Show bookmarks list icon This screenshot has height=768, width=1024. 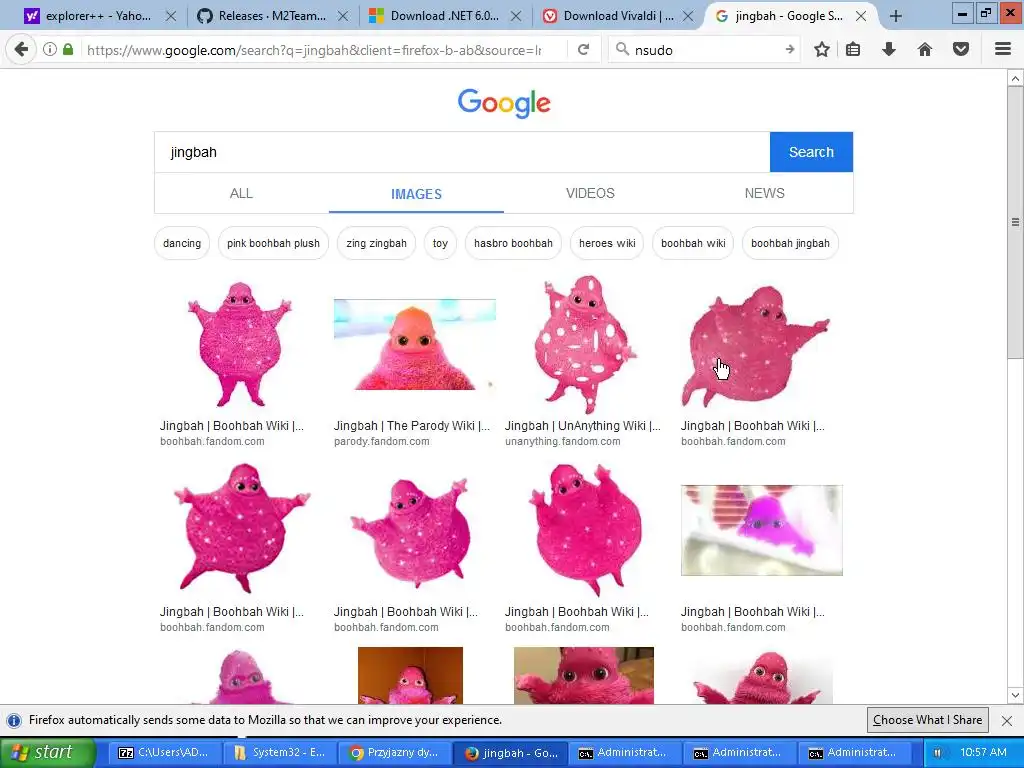point(853,49)
